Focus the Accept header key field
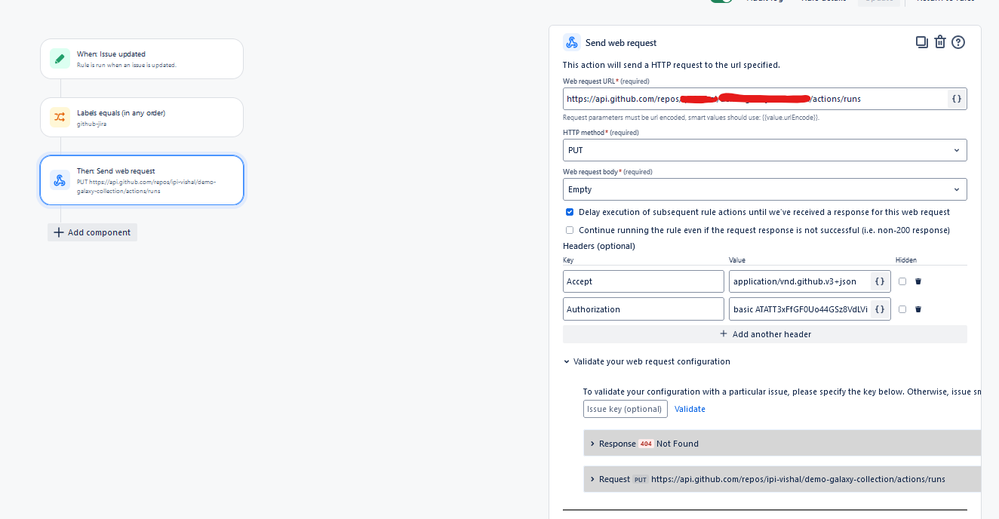999x519 pixels. click(x=643, y=281)
